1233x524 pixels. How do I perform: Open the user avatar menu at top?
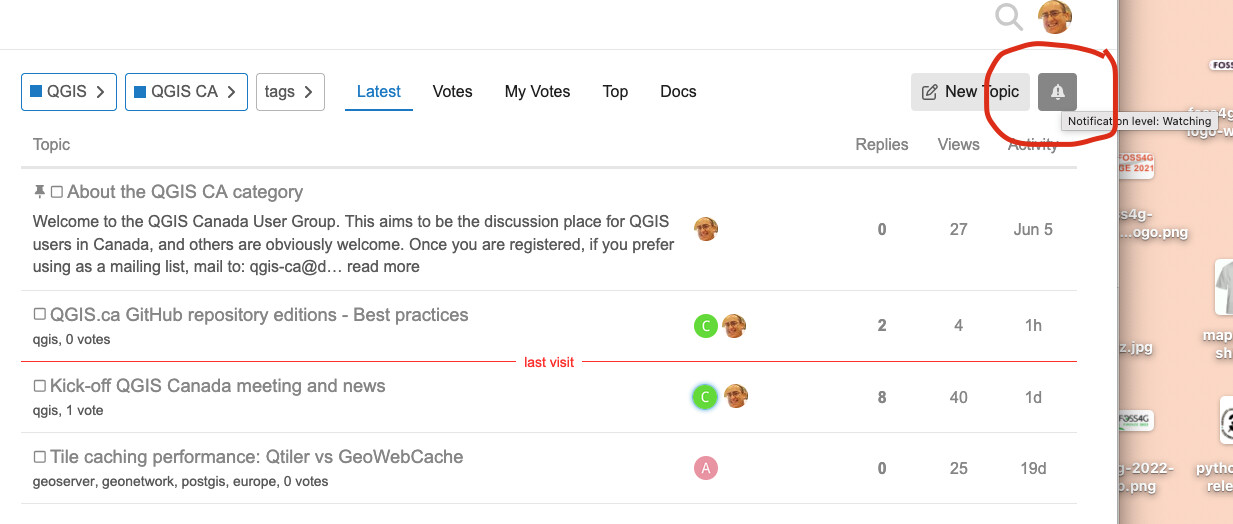(x=1055, y=16)
